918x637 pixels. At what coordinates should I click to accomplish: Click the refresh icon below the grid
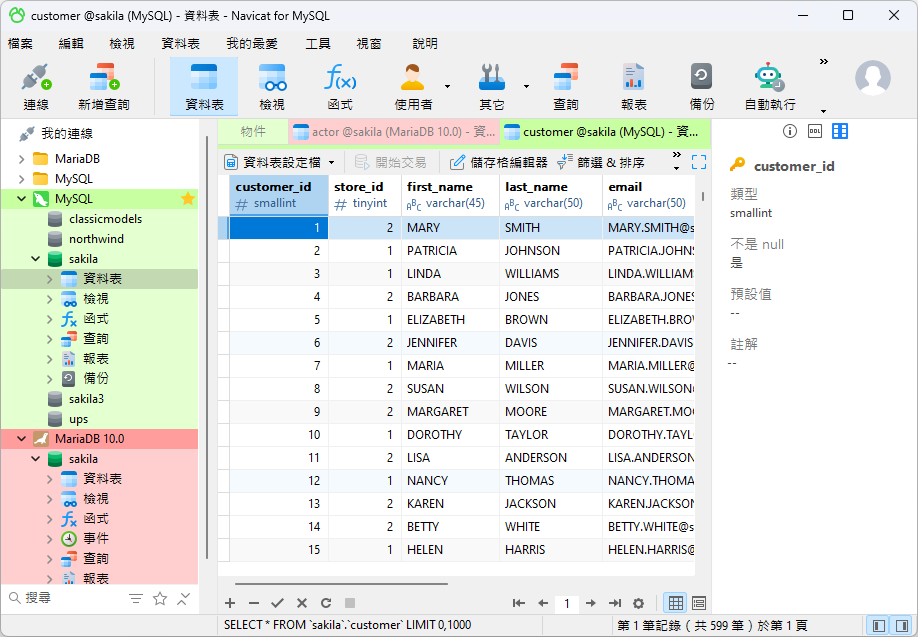(x=326, y=603)
